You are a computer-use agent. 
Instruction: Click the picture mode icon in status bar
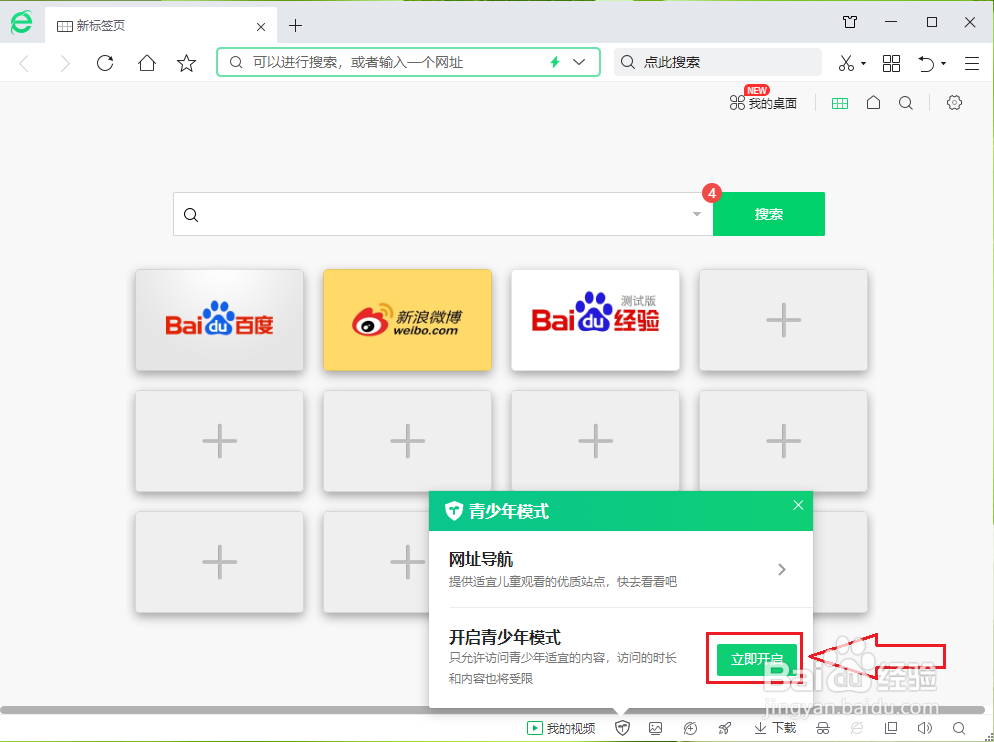(x=655, y=728)
